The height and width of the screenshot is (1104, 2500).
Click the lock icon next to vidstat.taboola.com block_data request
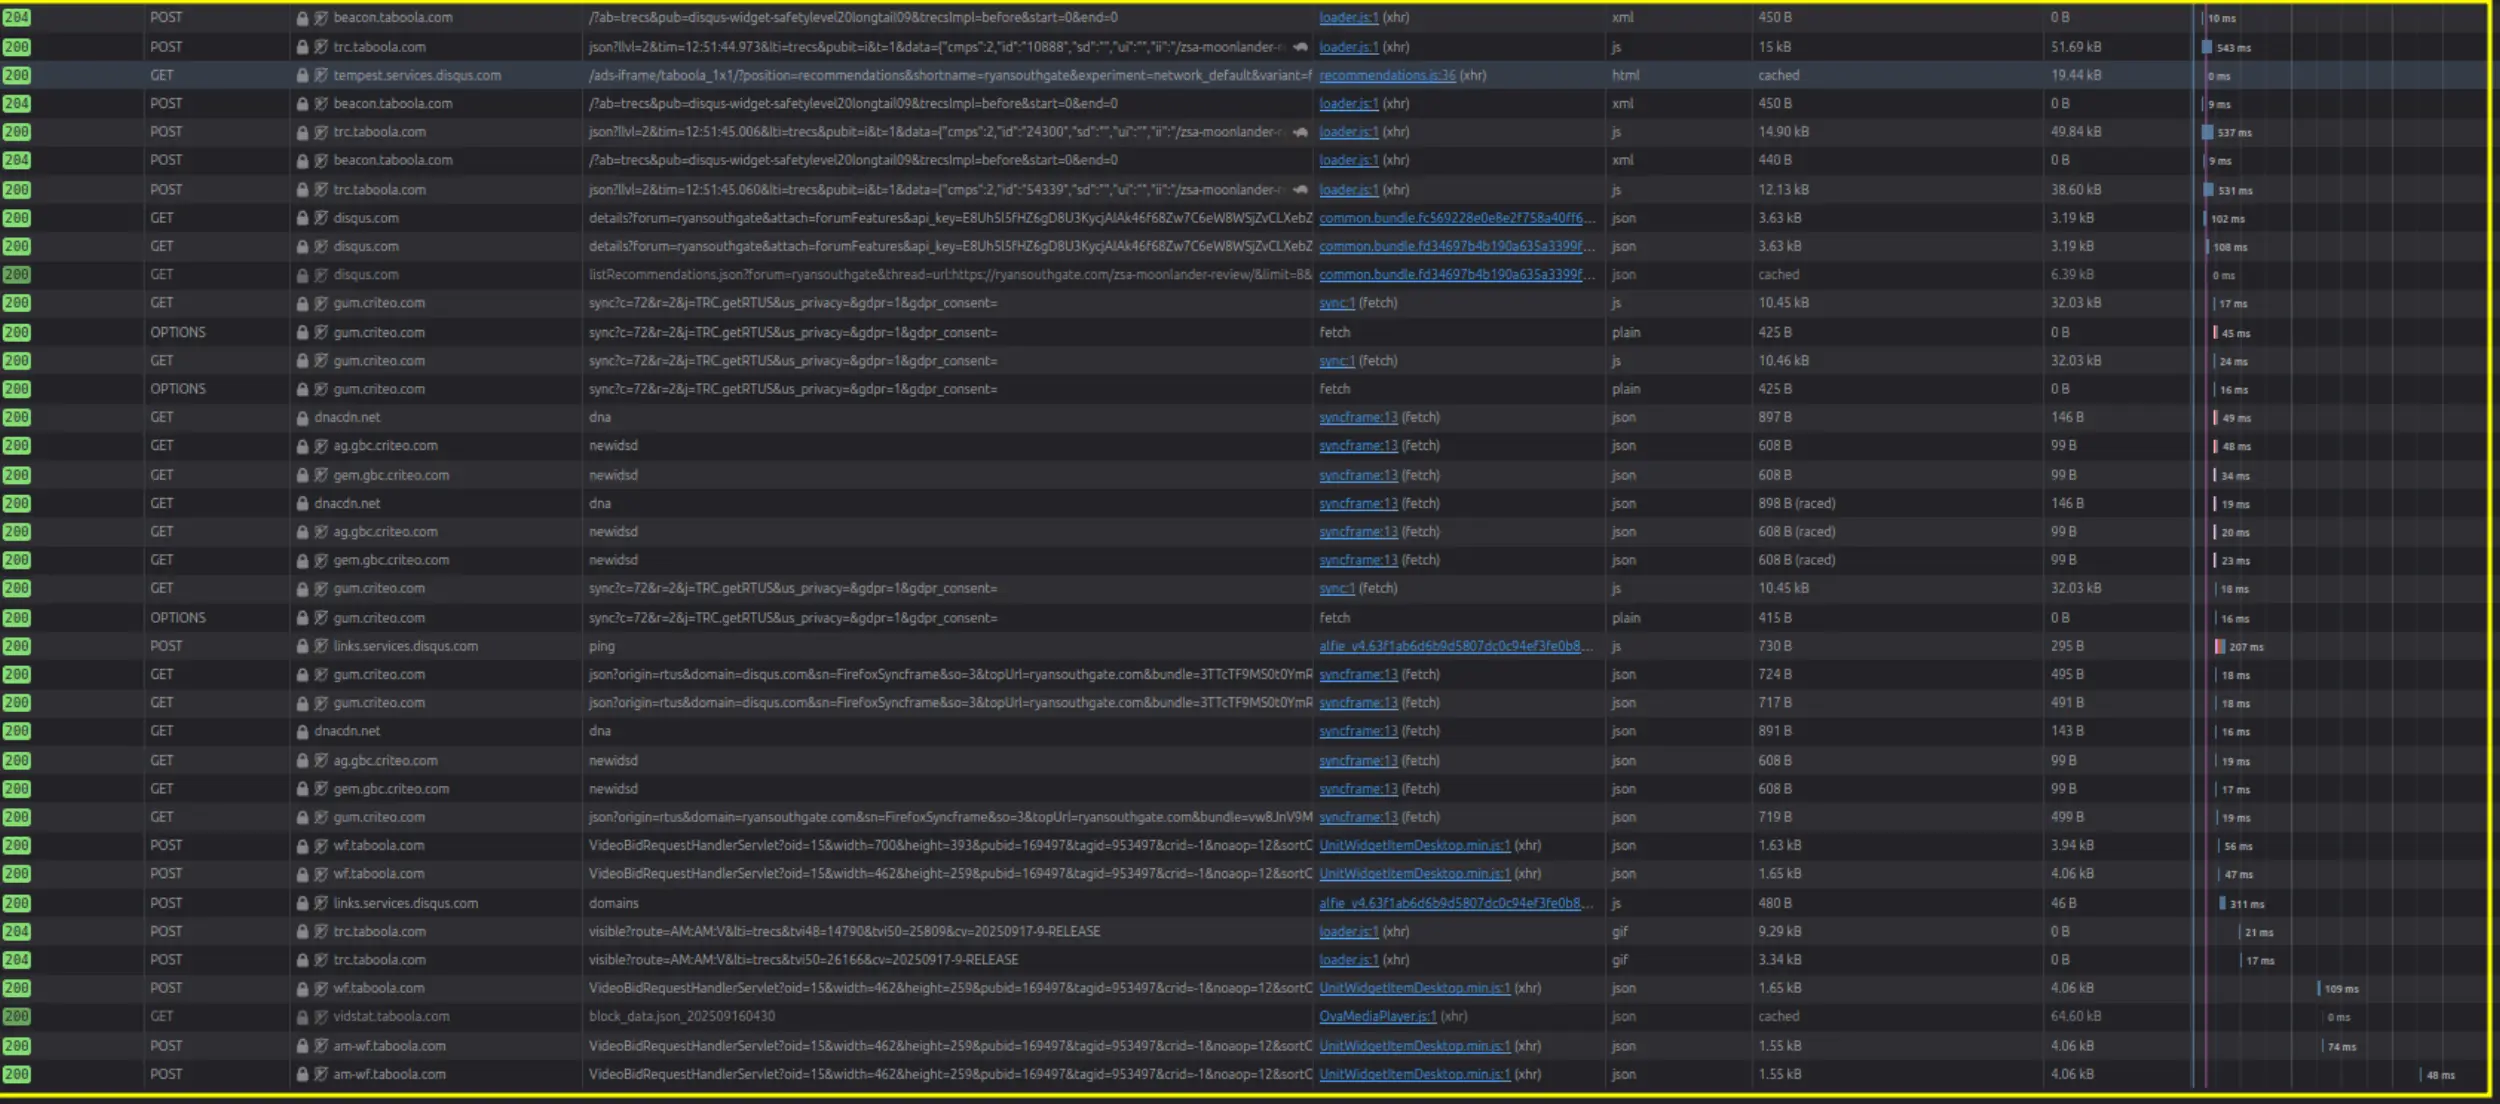pos(303,1016)
